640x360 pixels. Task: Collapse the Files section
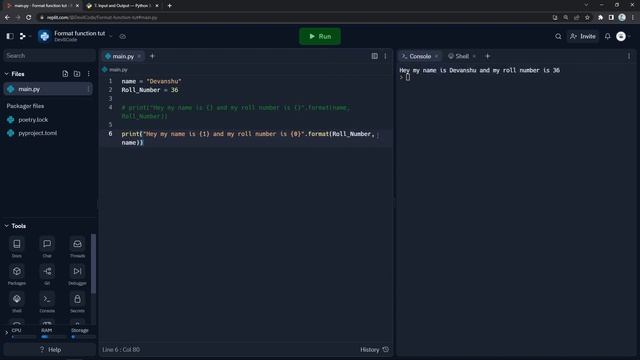point(7,74)
